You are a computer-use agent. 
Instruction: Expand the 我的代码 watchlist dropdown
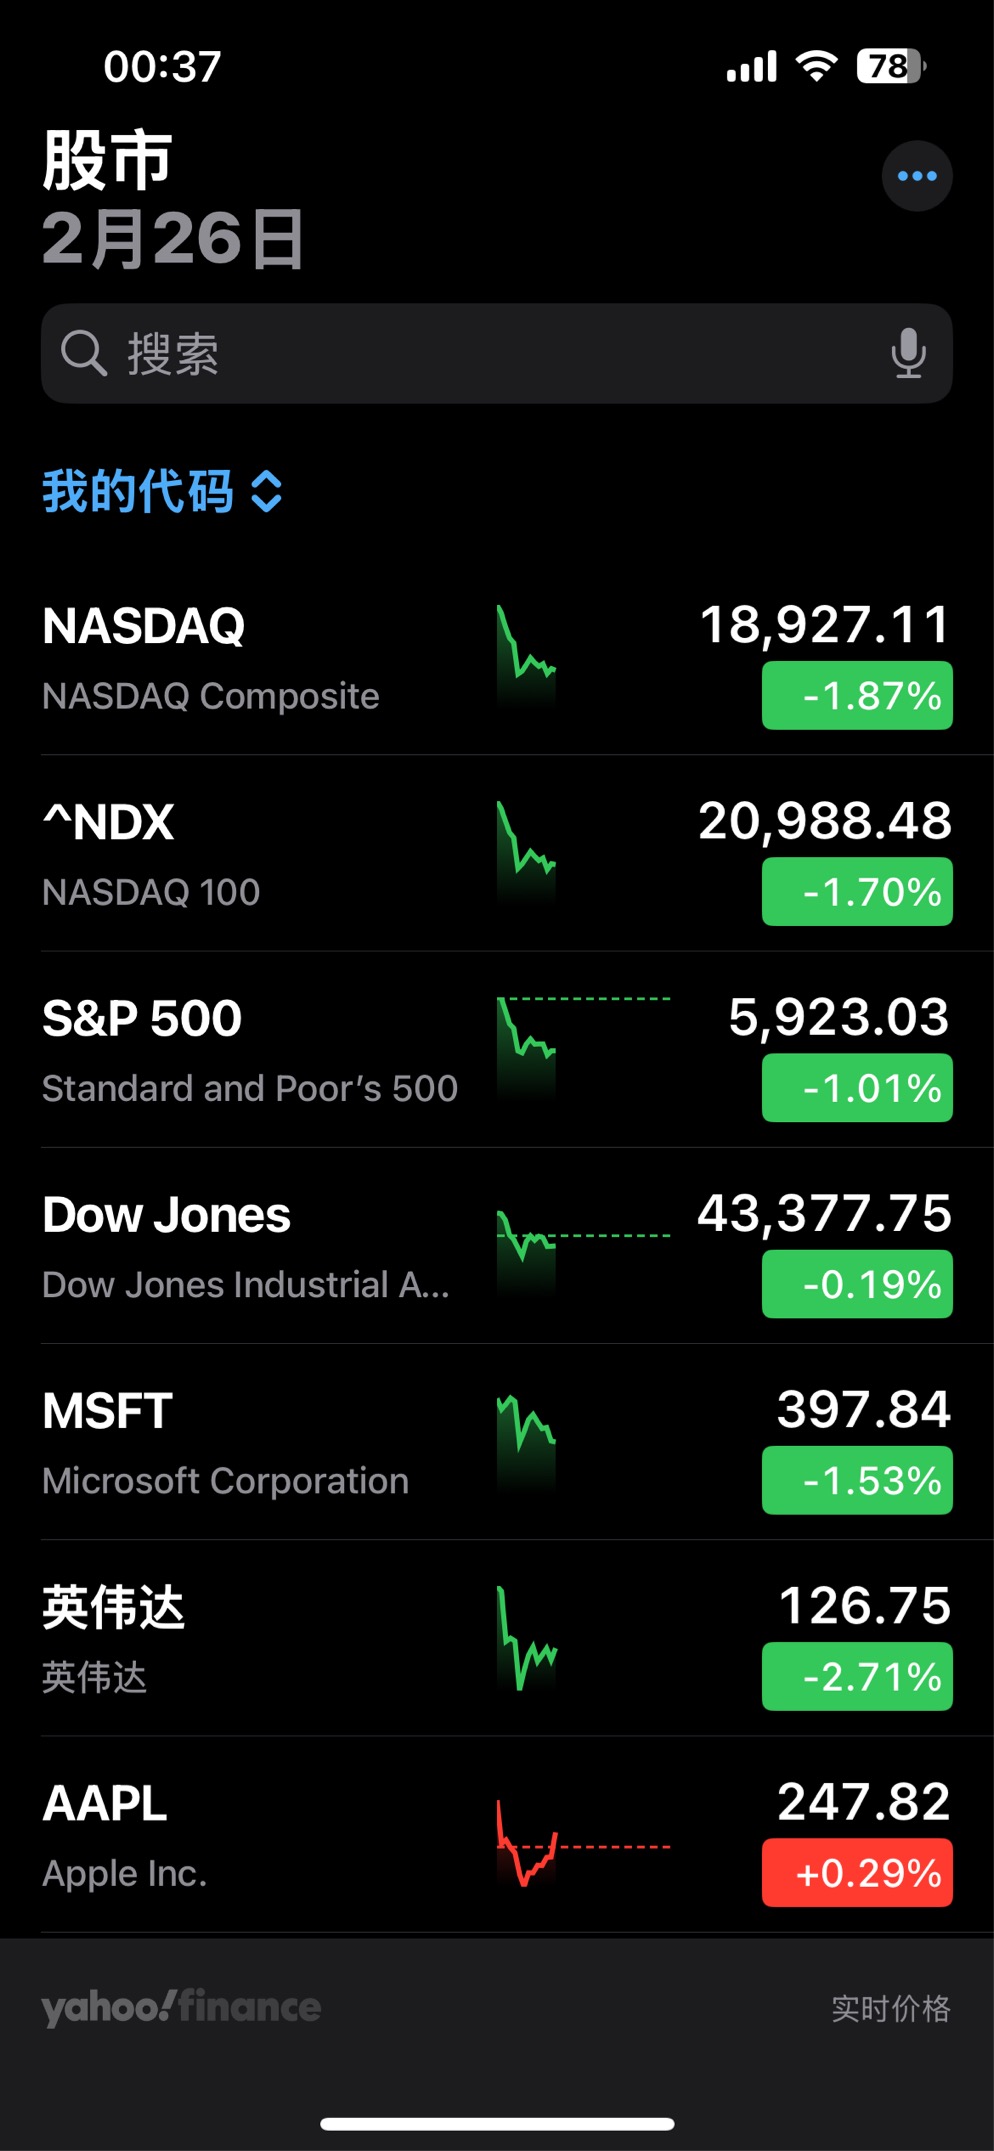point(138,491)
